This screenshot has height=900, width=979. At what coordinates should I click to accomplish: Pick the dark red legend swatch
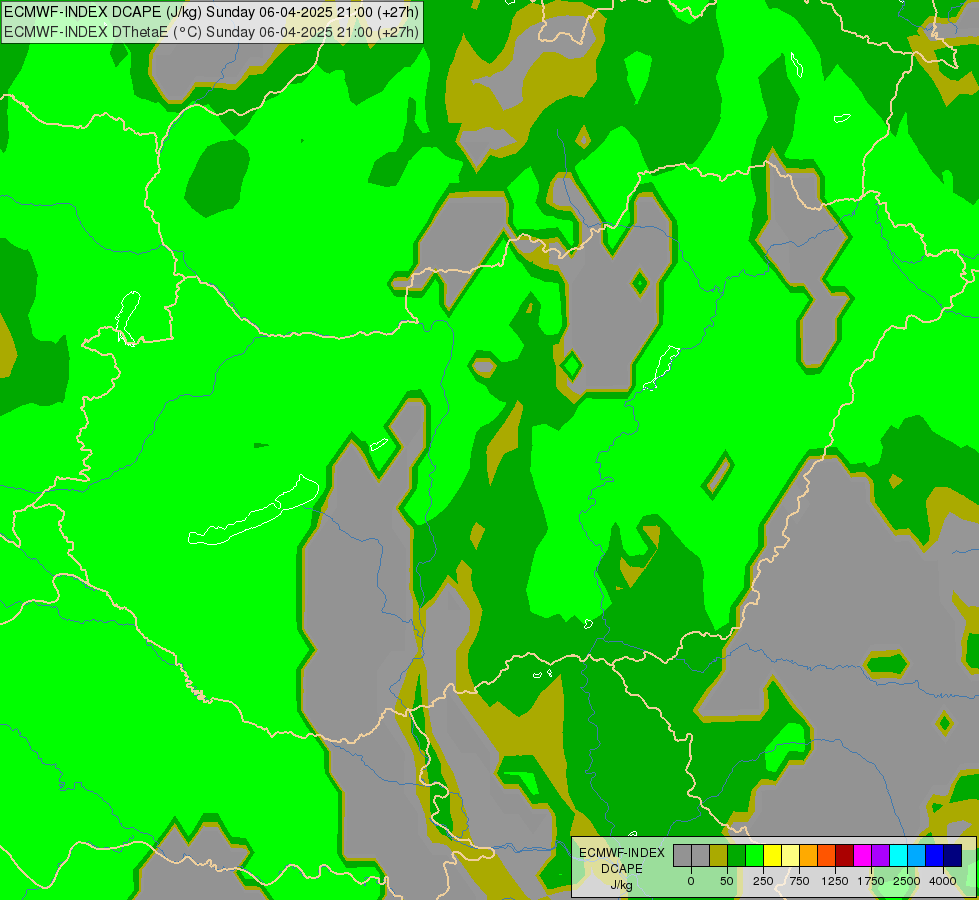click(x=844, y=856)
